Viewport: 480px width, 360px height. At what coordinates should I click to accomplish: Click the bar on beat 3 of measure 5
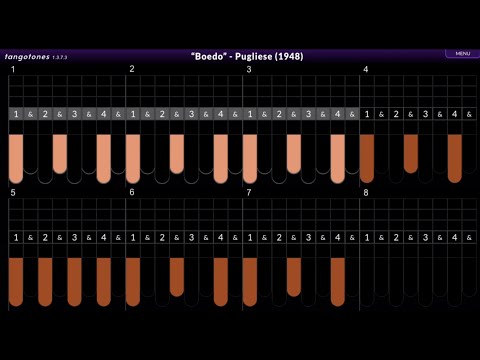(74, 282)
